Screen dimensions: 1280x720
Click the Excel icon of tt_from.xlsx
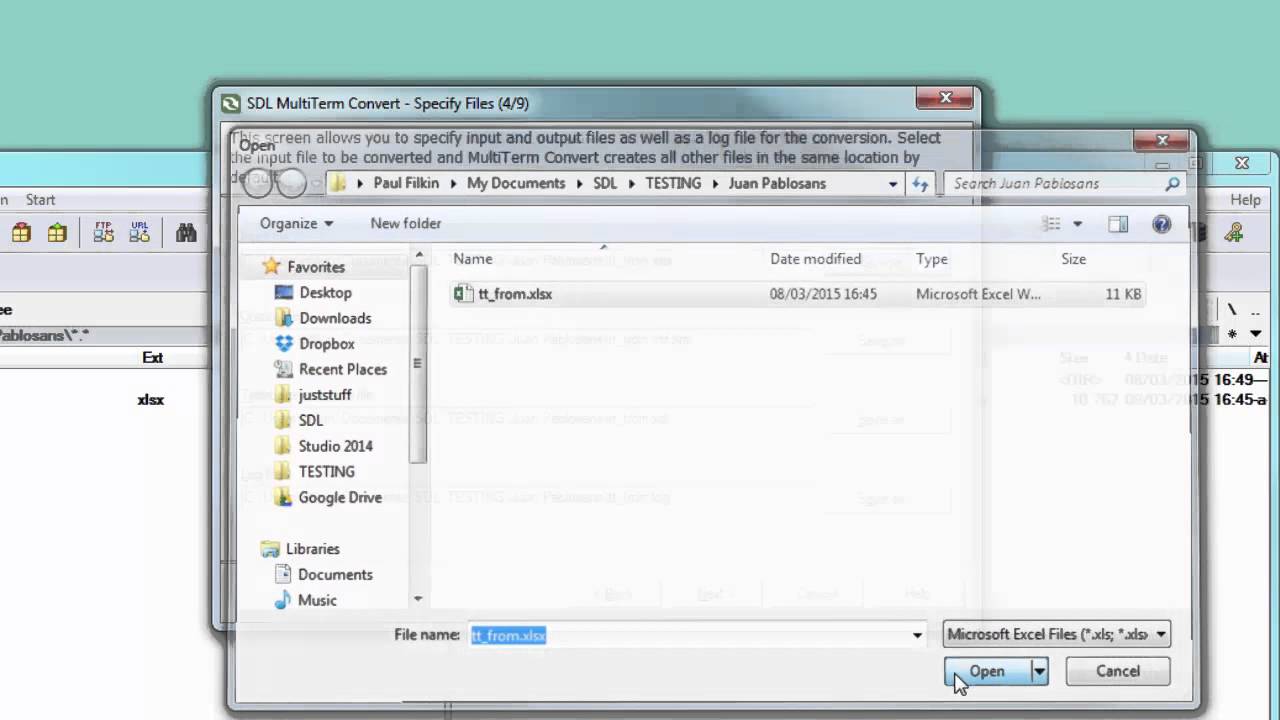pyautogui.click(x=462, y=294)
